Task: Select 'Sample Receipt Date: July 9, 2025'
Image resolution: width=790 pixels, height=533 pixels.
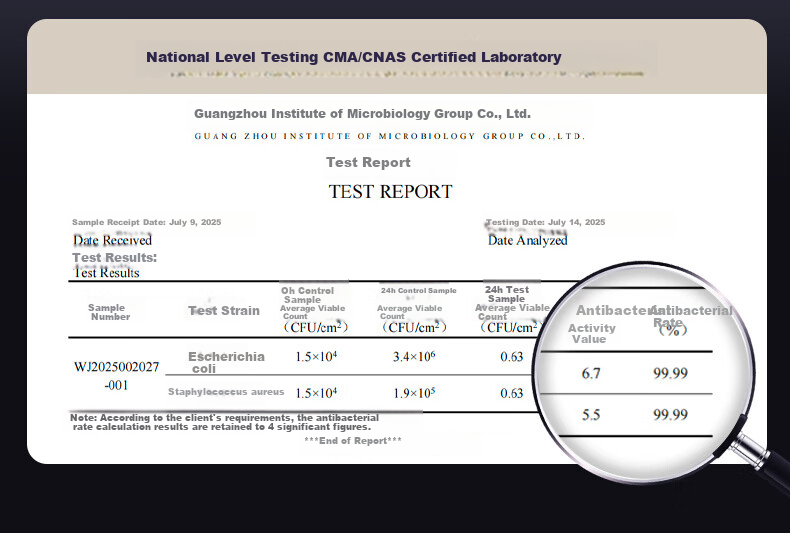Action: coord(147,222)
